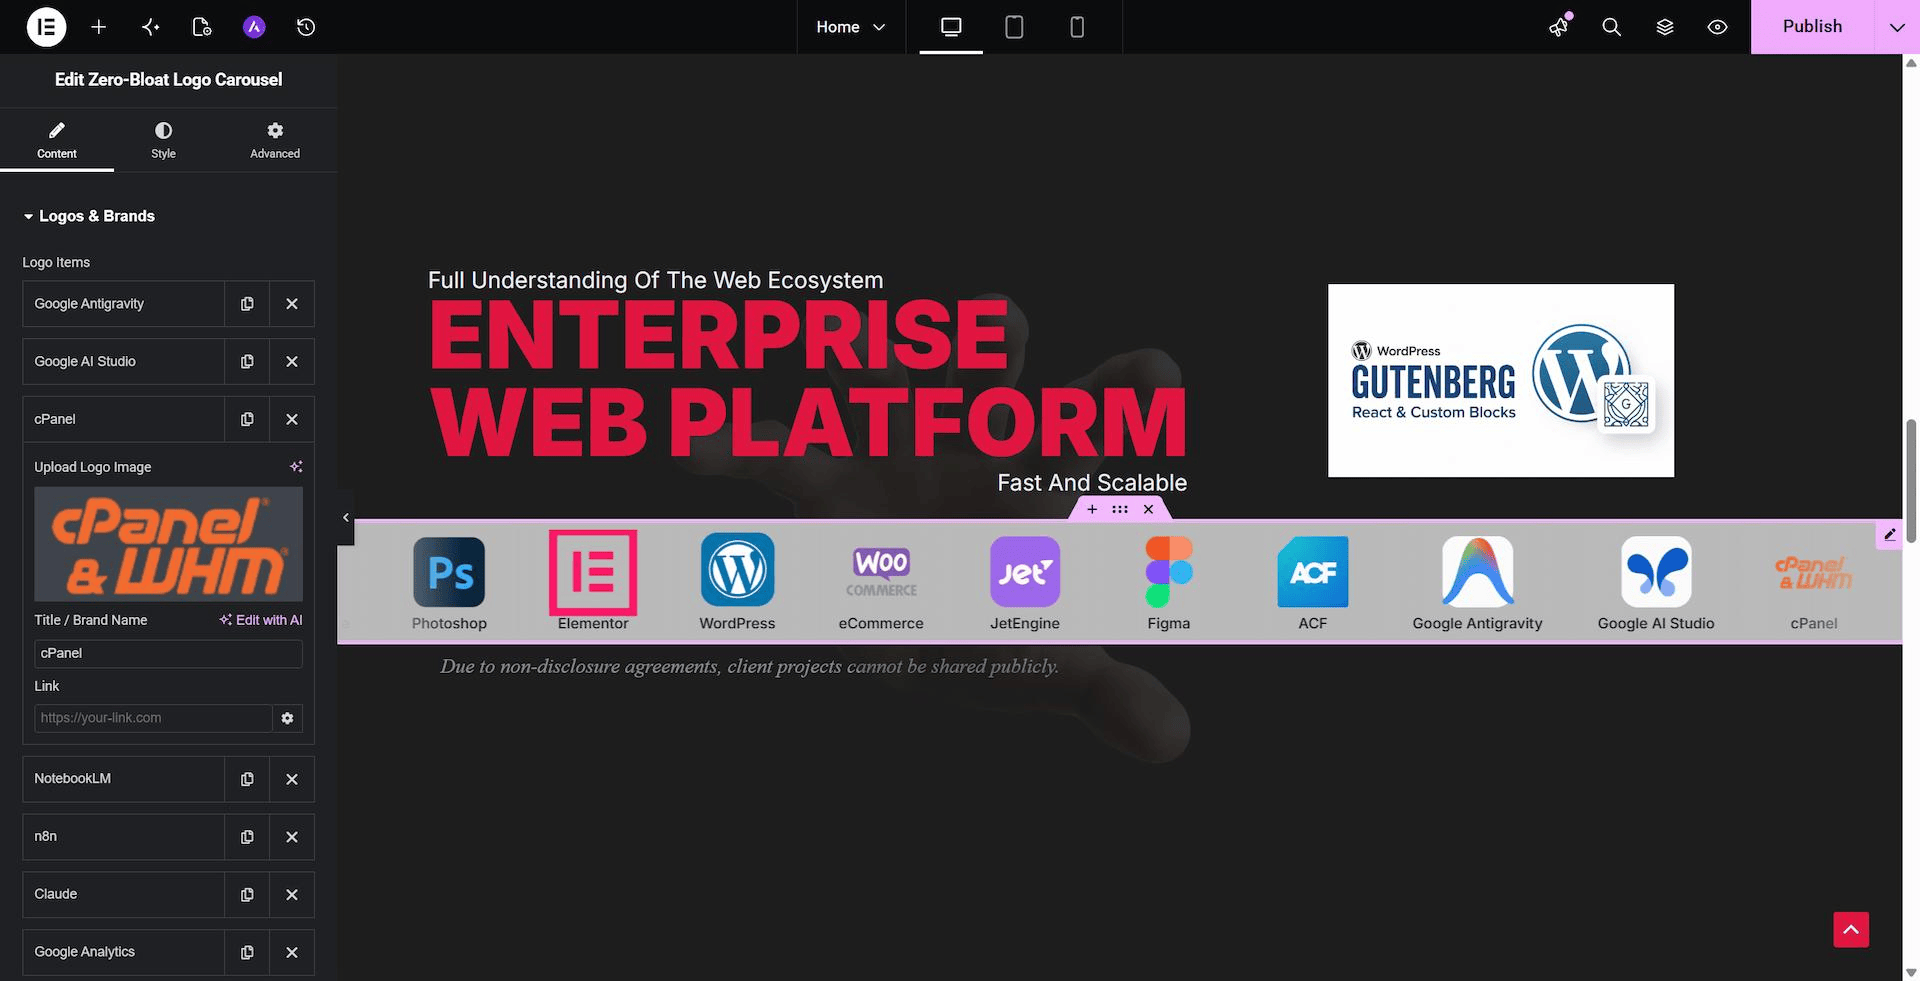
Task: Duplicate the n8n logo item
Action: [x=247, y=837]
